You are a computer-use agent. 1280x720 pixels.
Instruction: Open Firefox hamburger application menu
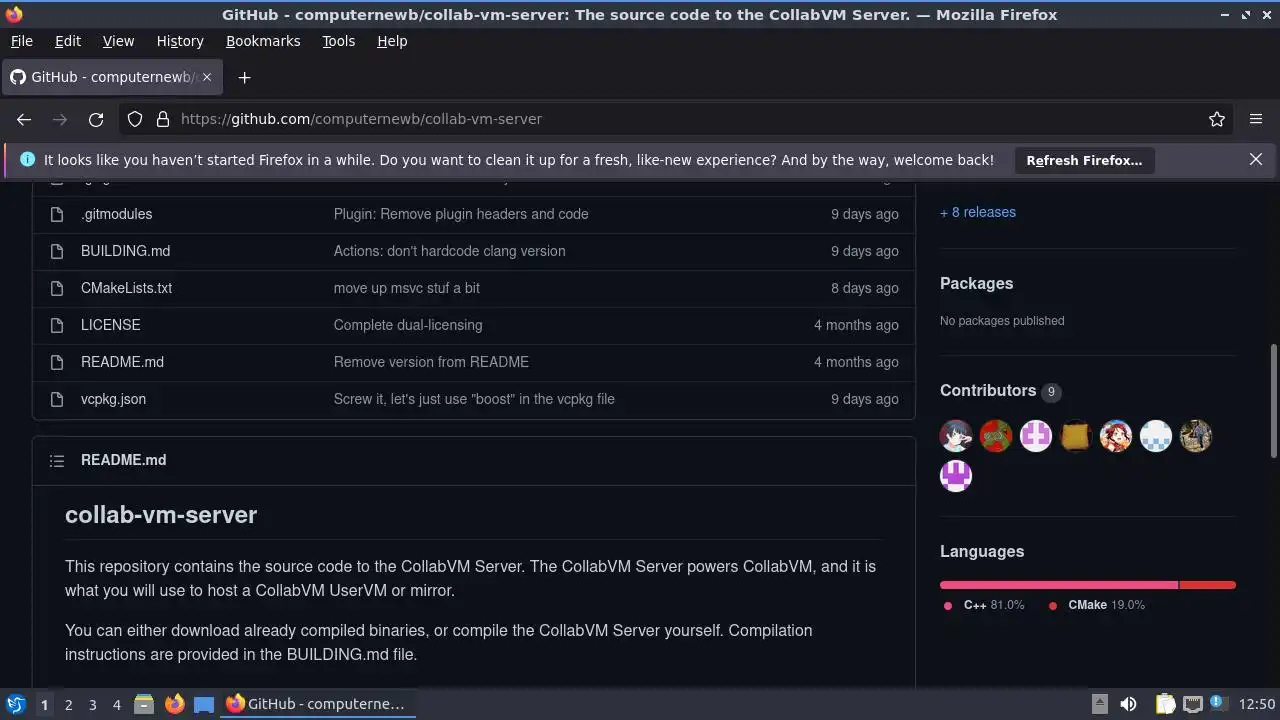1256,119
